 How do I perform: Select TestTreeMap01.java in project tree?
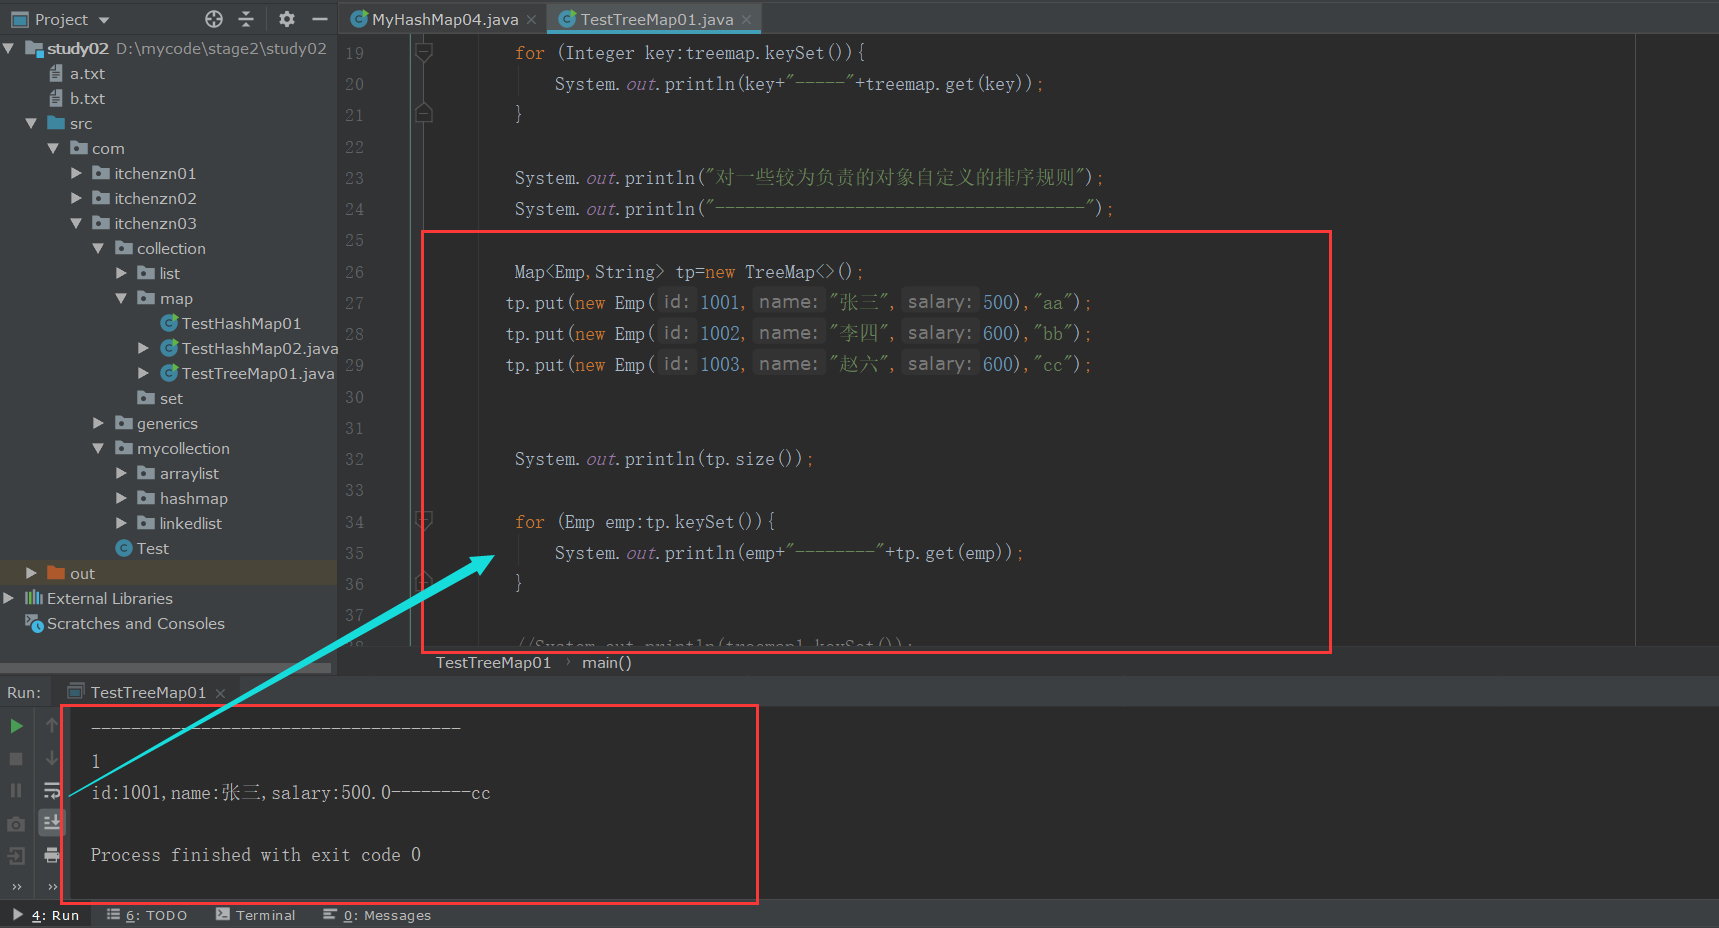257,373
